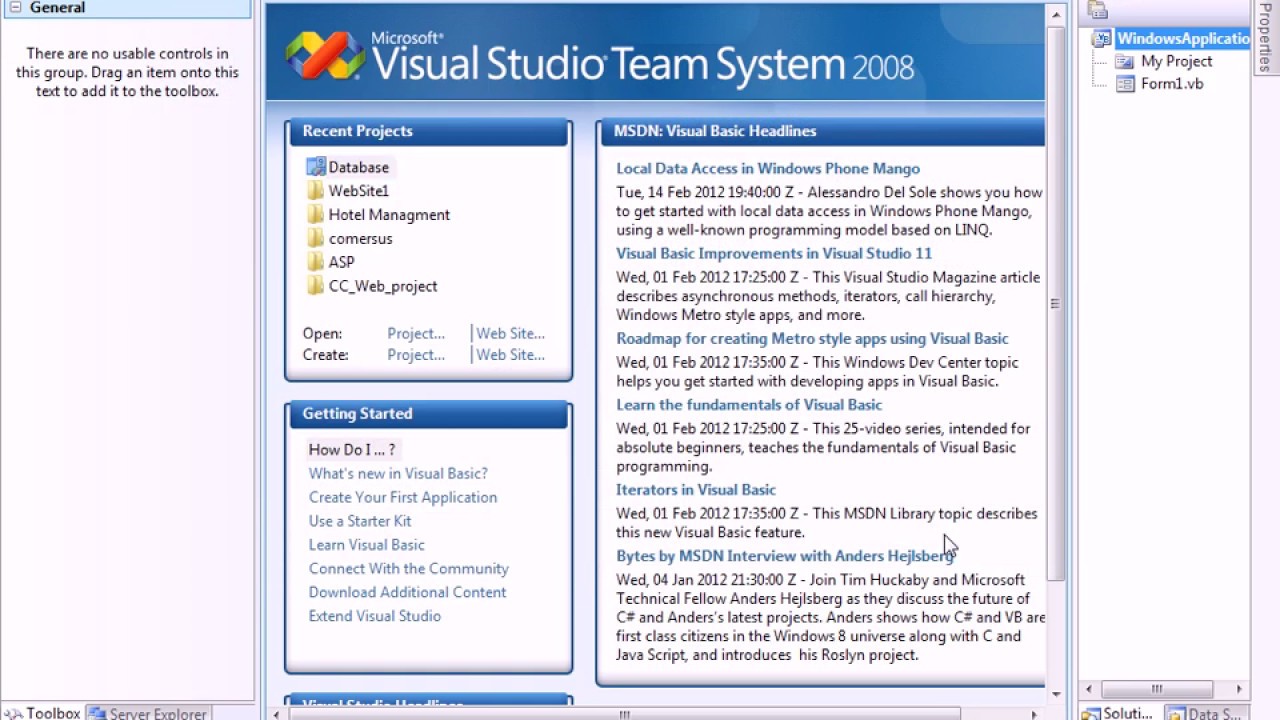Viewport: 1280px width, 720px height.
Task: Open 'What's new in Visual Basic?' link
Action: click(x=398, y=474)
